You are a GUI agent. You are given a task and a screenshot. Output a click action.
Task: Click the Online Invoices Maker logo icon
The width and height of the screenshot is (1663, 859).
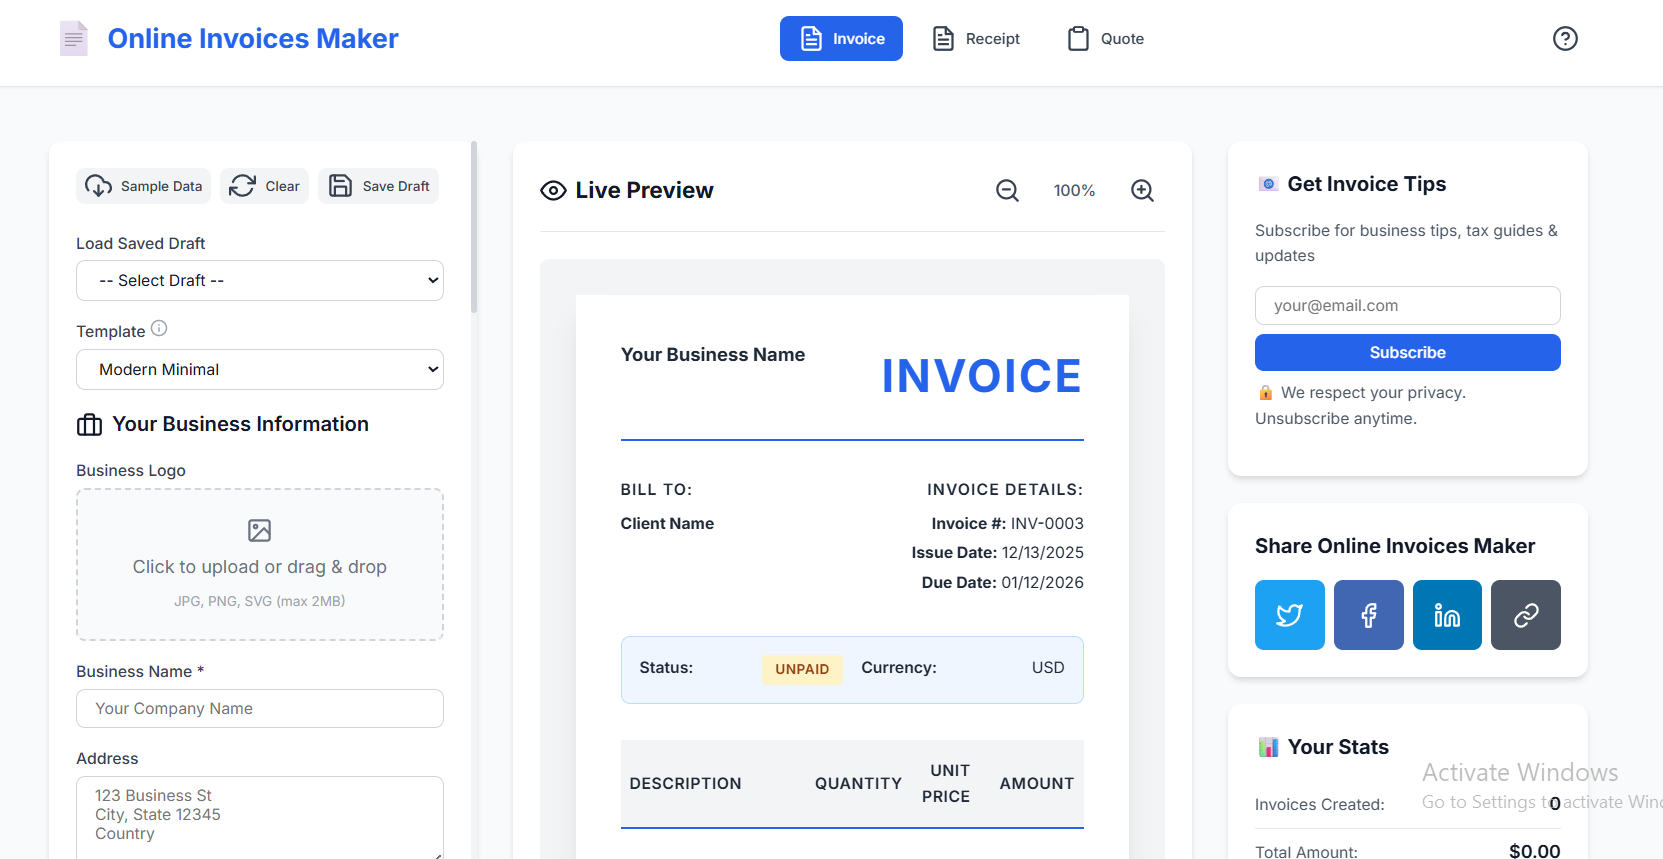(74, 38)
